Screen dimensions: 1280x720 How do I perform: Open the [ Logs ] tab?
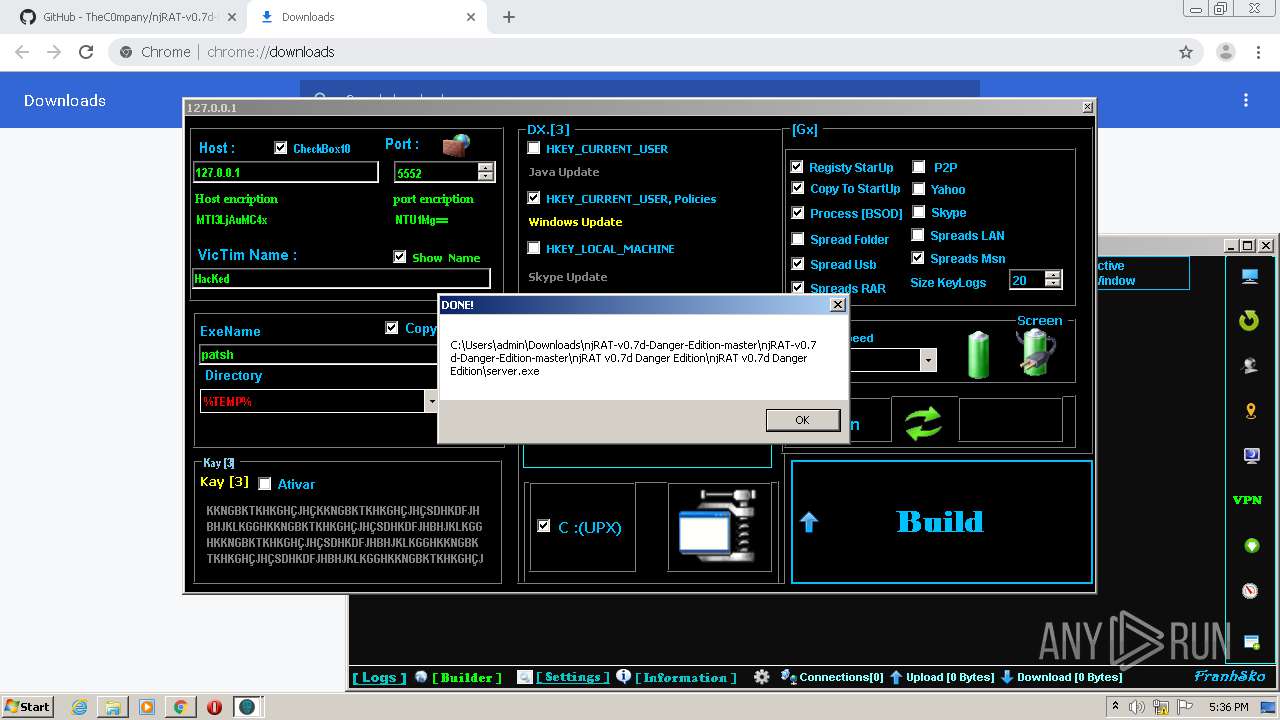[x=379, y=677]
